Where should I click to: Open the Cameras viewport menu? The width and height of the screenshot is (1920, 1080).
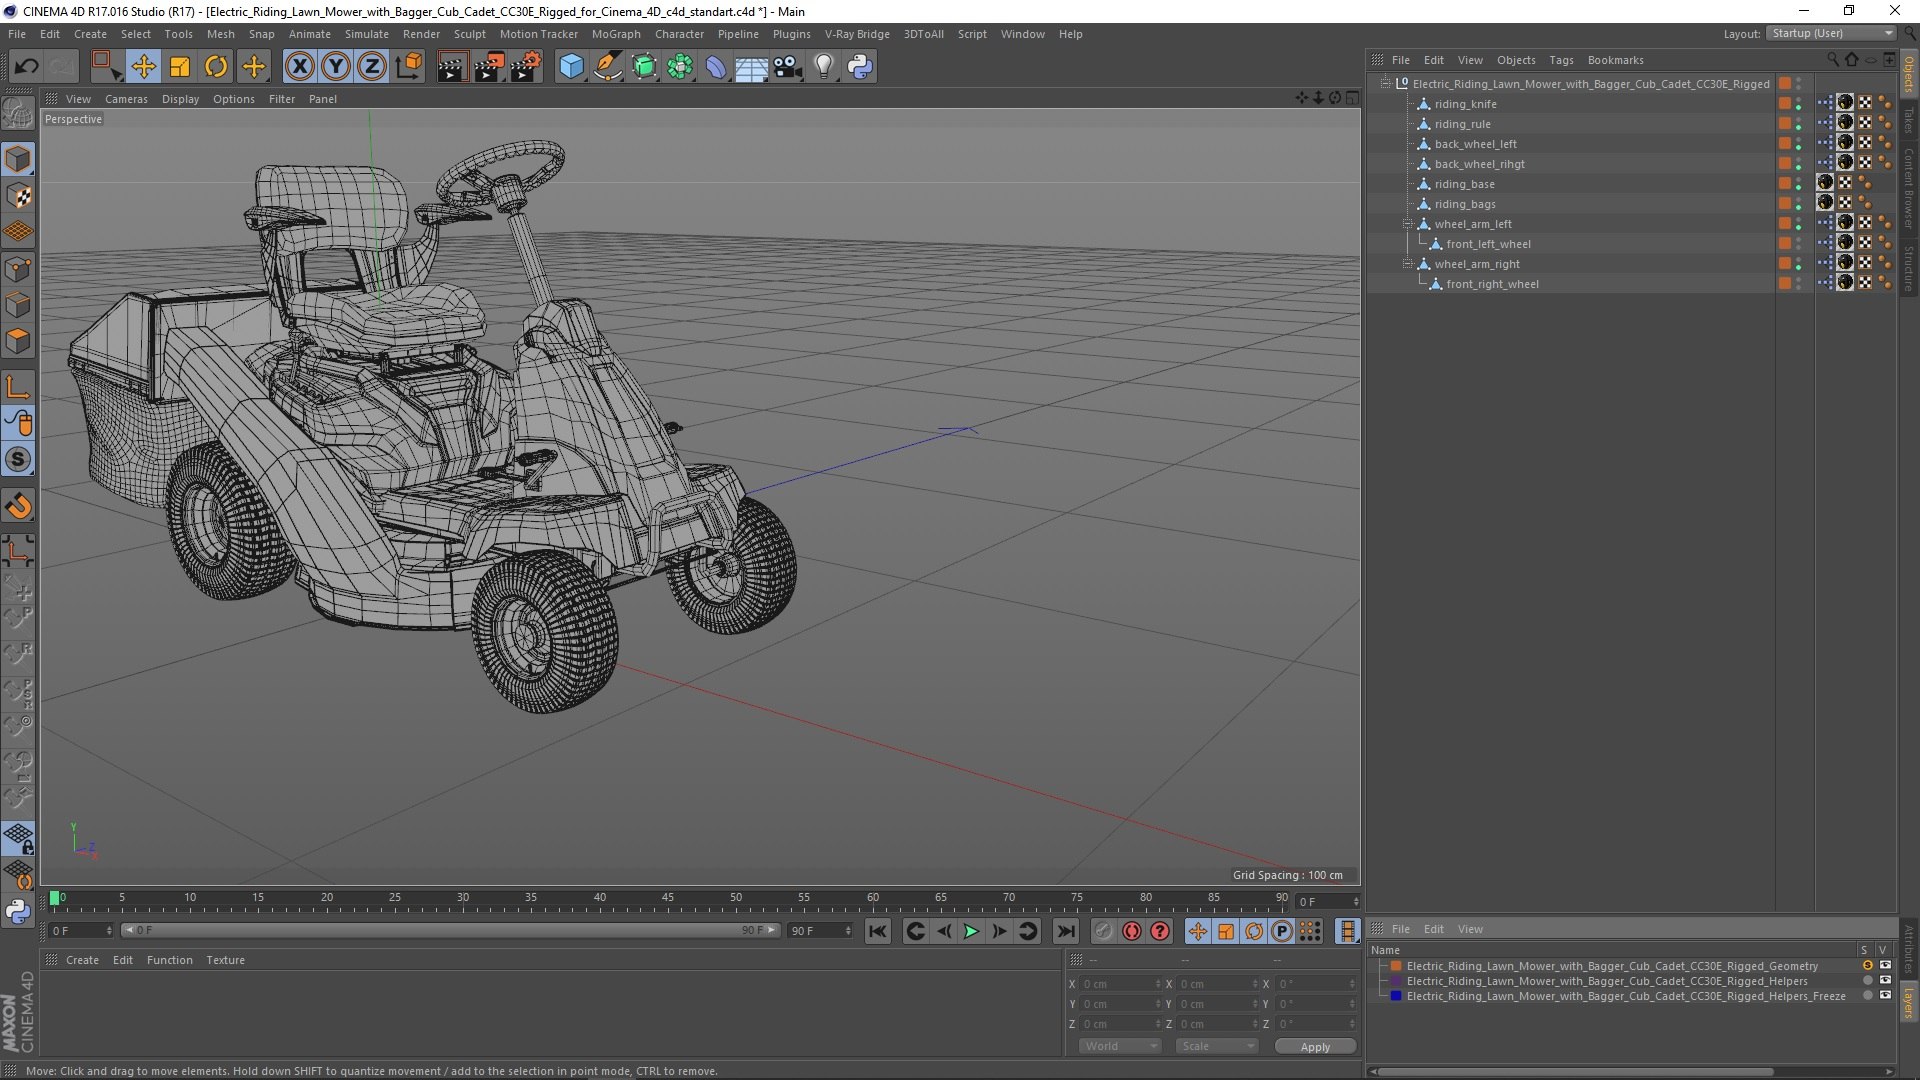[x=126, y=99]
